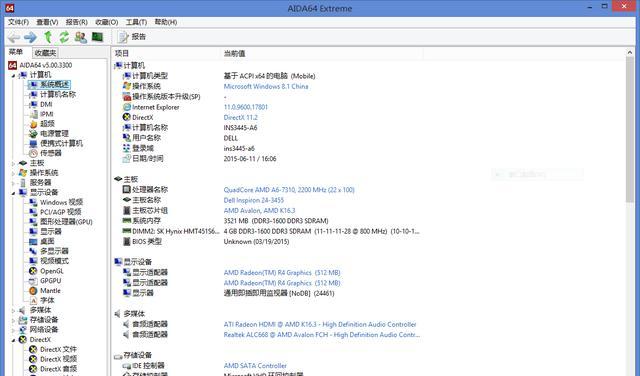The image size is (640, 376).
Task: Click the Forward navigation arrow
Action: [30, 38]
